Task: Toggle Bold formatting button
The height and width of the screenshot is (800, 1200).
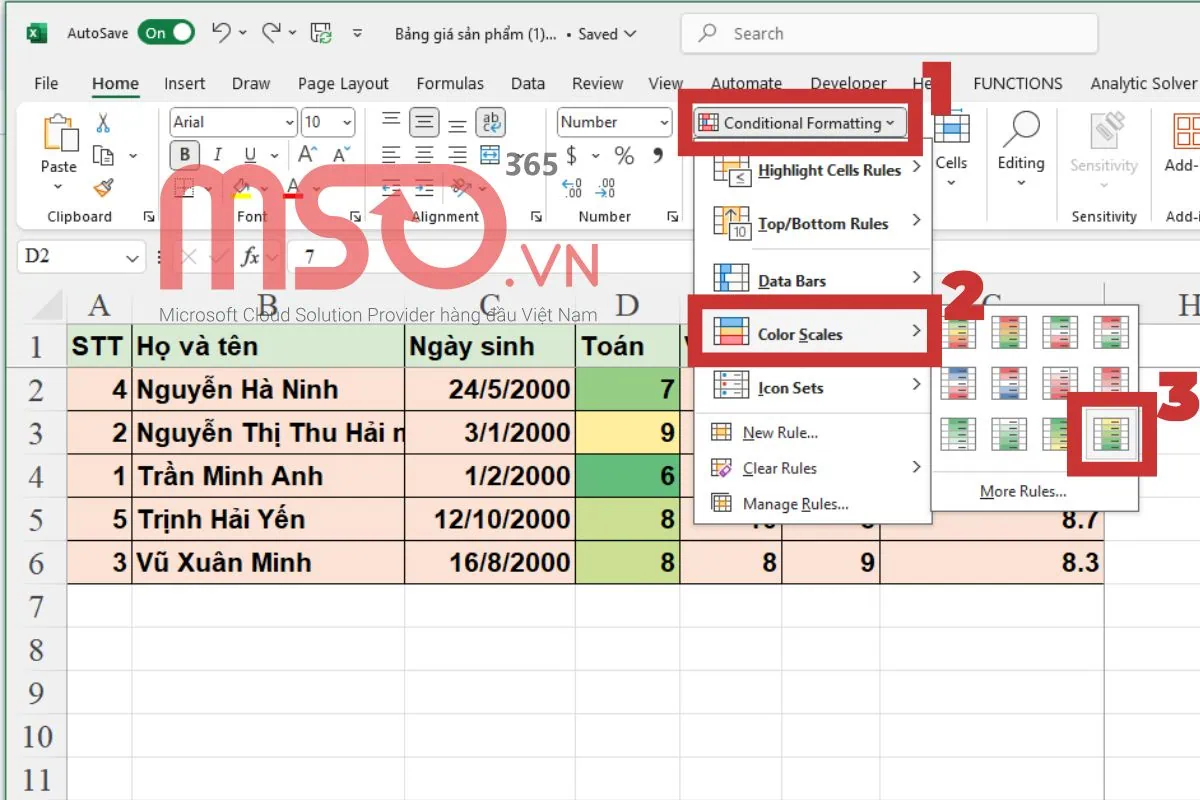Action: point(184,155)
